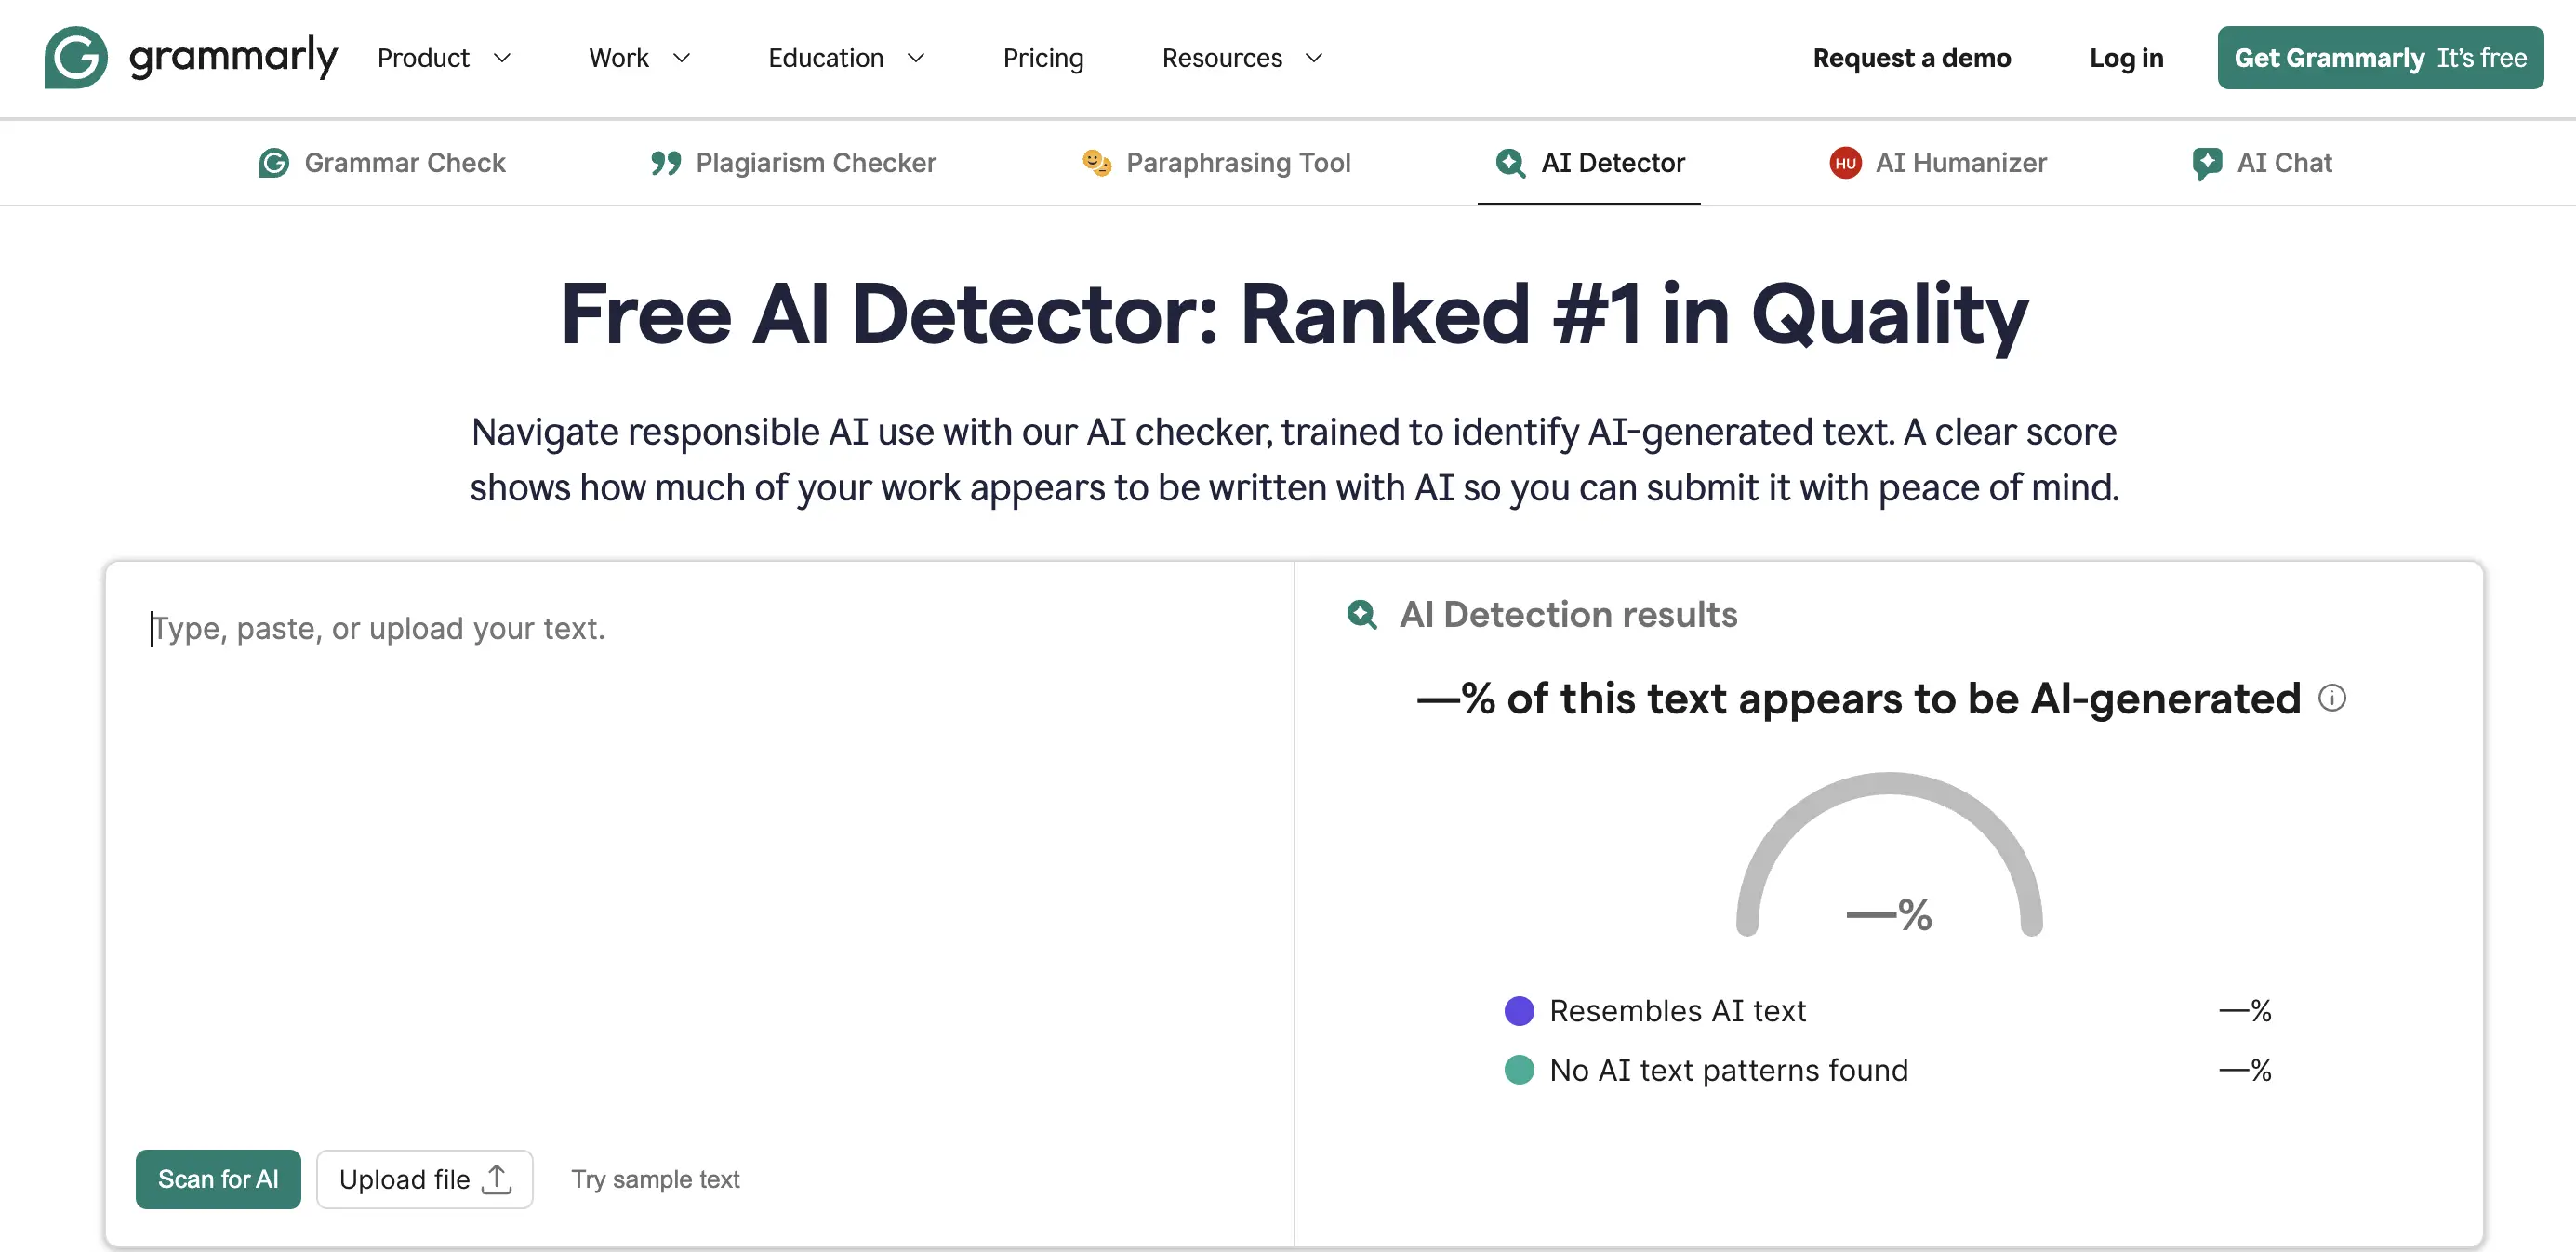Click the AI Detector magnifier tab icon
Screen dimensions: 2576x1252
[1510, 163]
